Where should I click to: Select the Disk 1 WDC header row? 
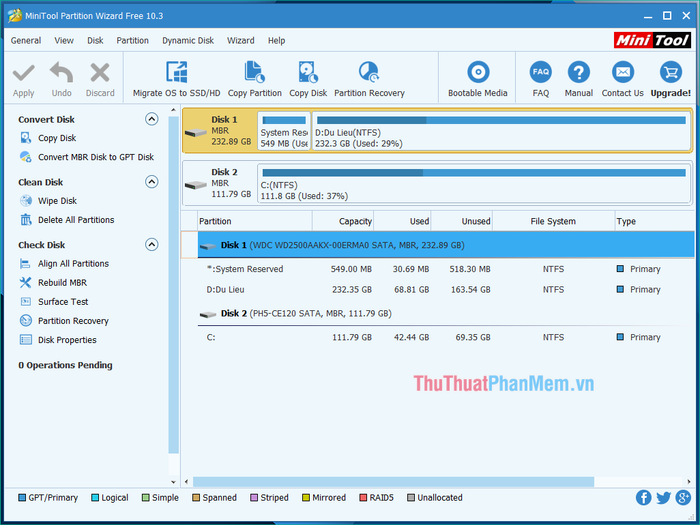445,245
